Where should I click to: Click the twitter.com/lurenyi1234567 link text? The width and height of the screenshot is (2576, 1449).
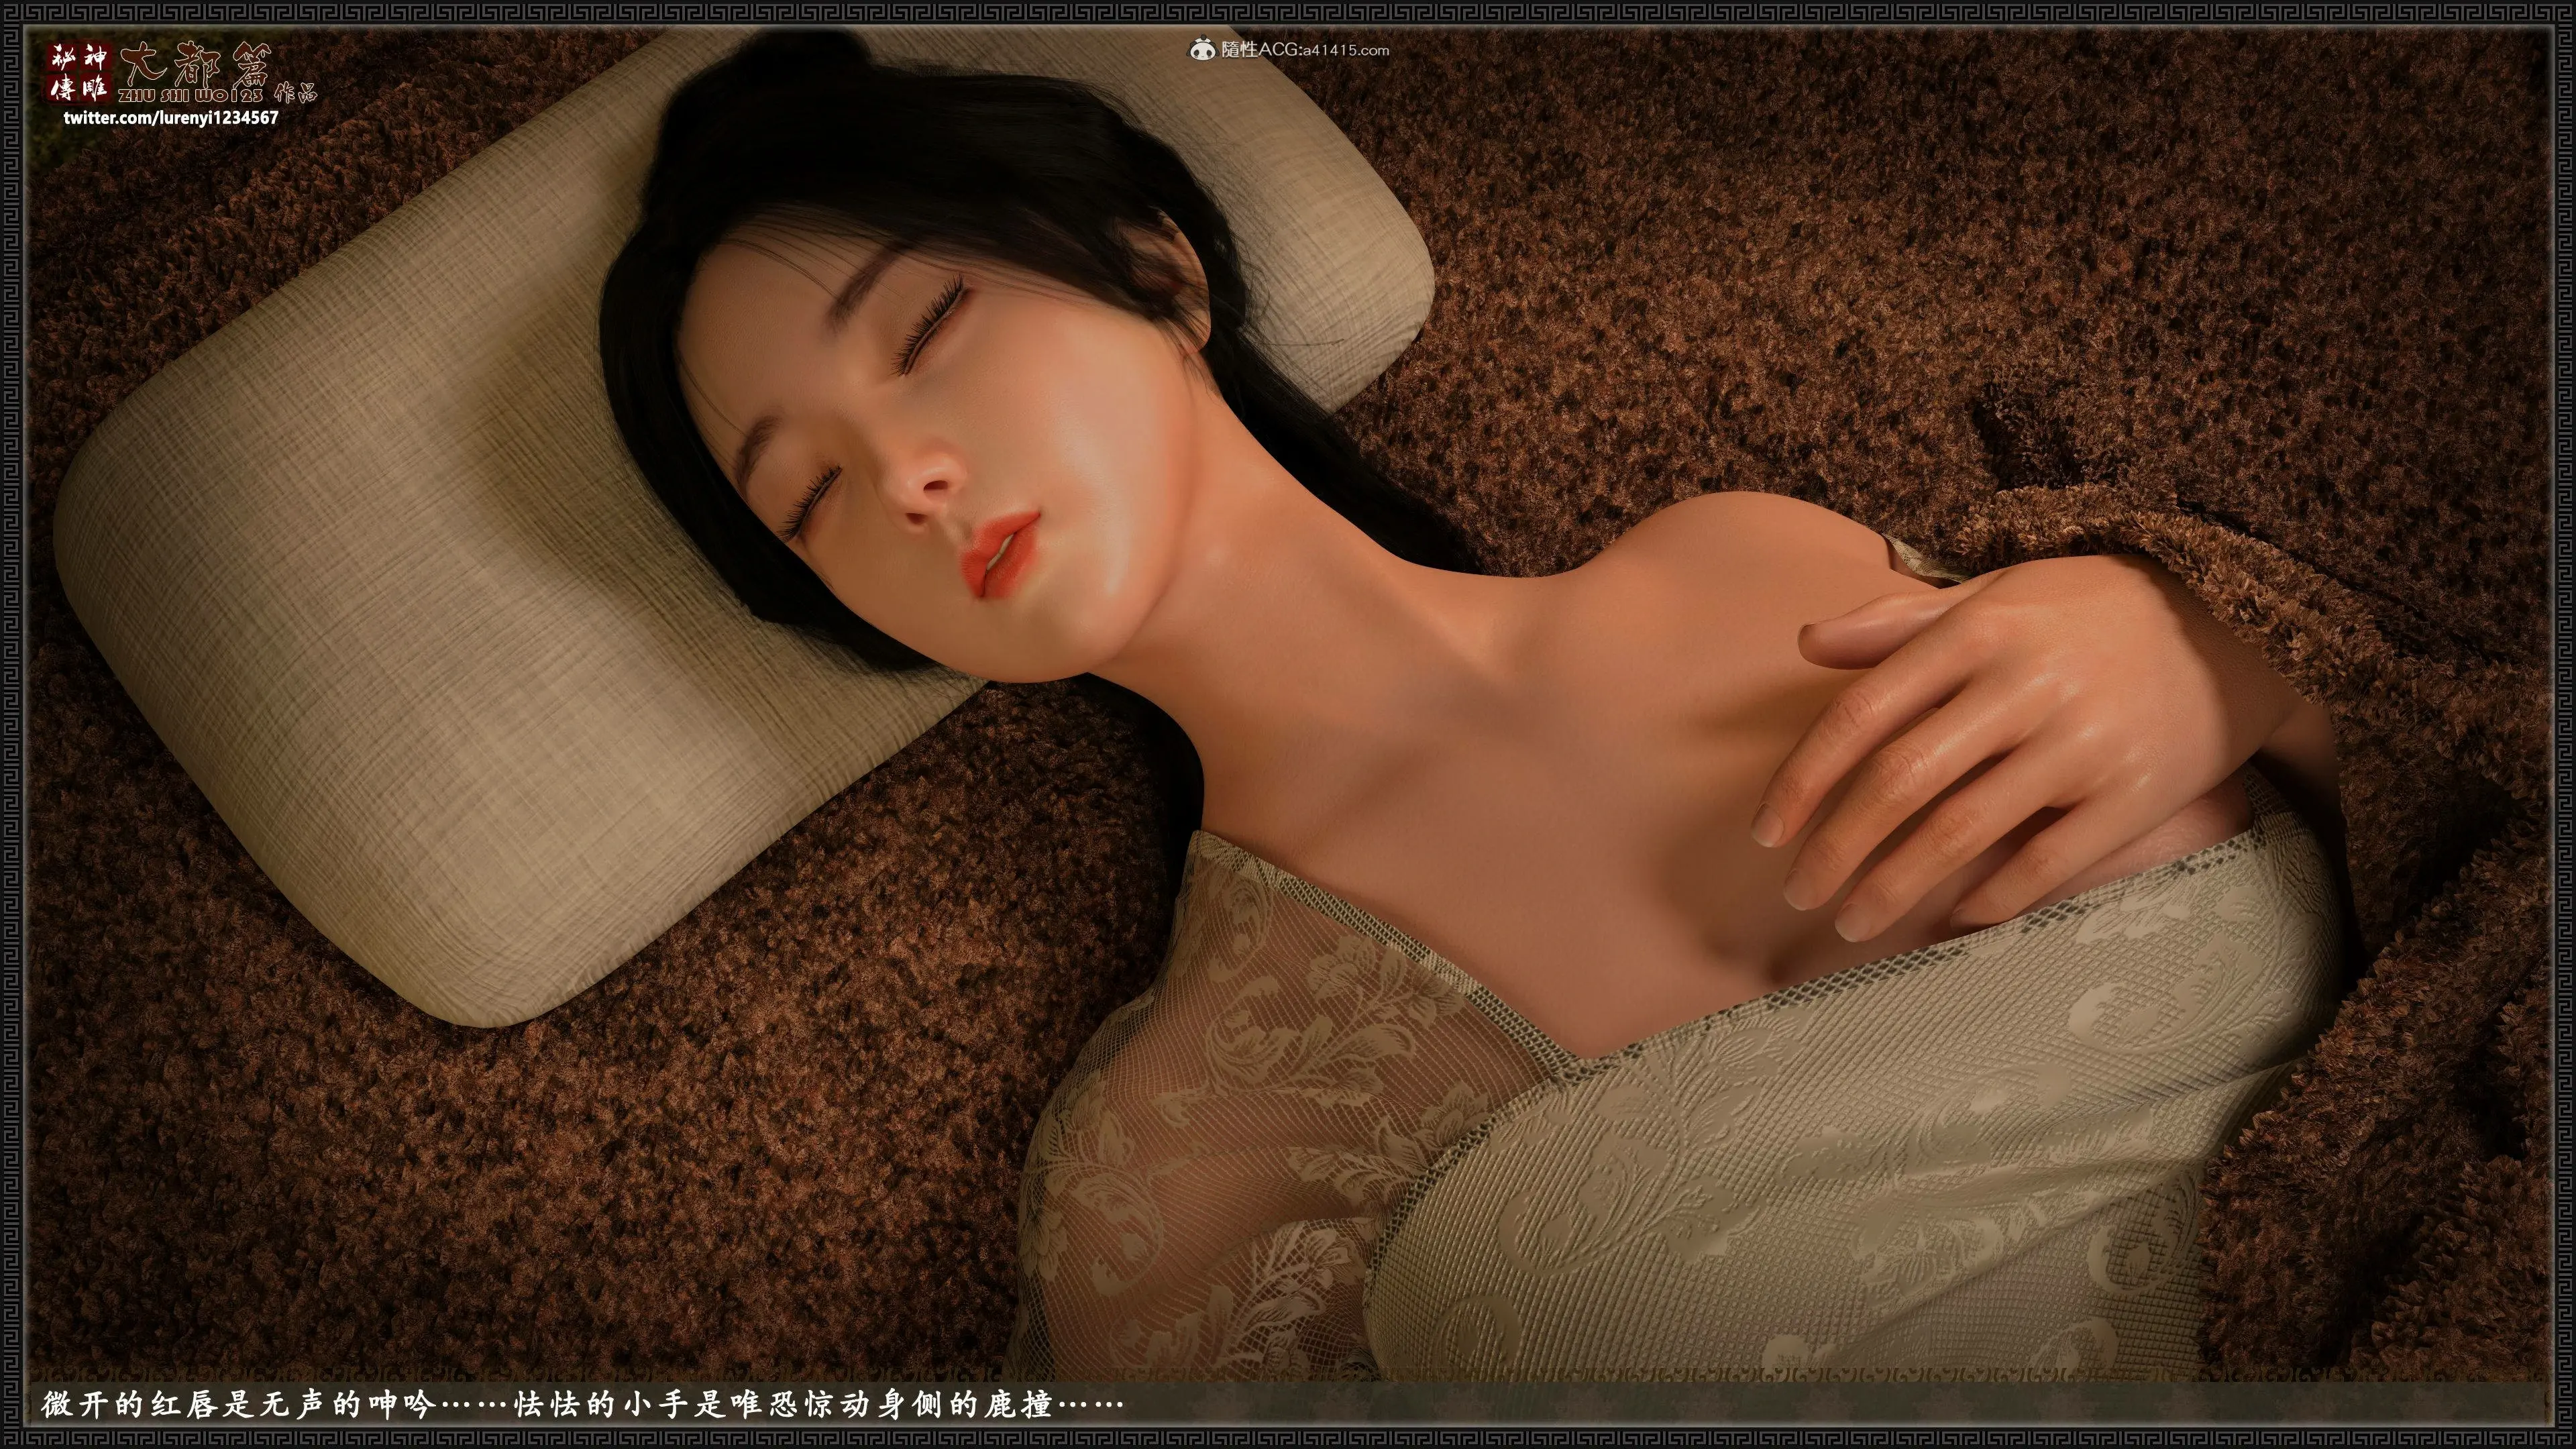point(170,118)
